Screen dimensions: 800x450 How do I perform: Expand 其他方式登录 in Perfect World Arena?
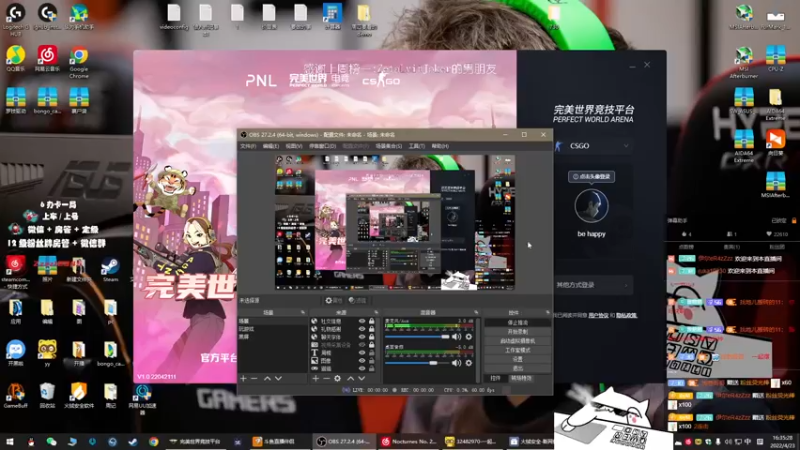[x=593, y=285]
